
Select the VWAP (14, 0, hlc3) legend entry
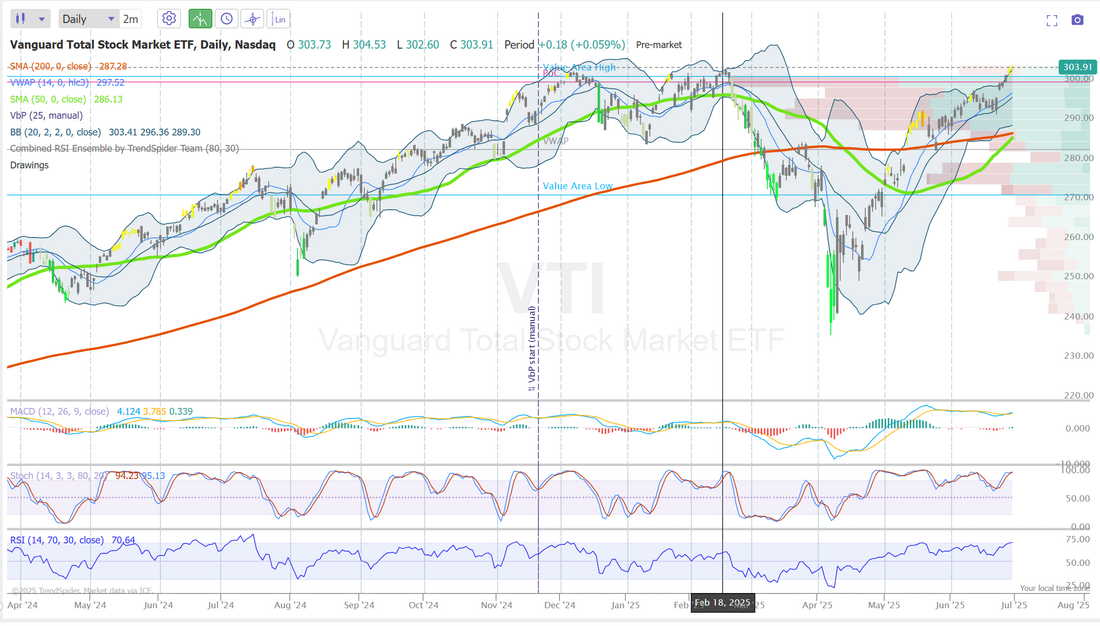coord(67,82)
